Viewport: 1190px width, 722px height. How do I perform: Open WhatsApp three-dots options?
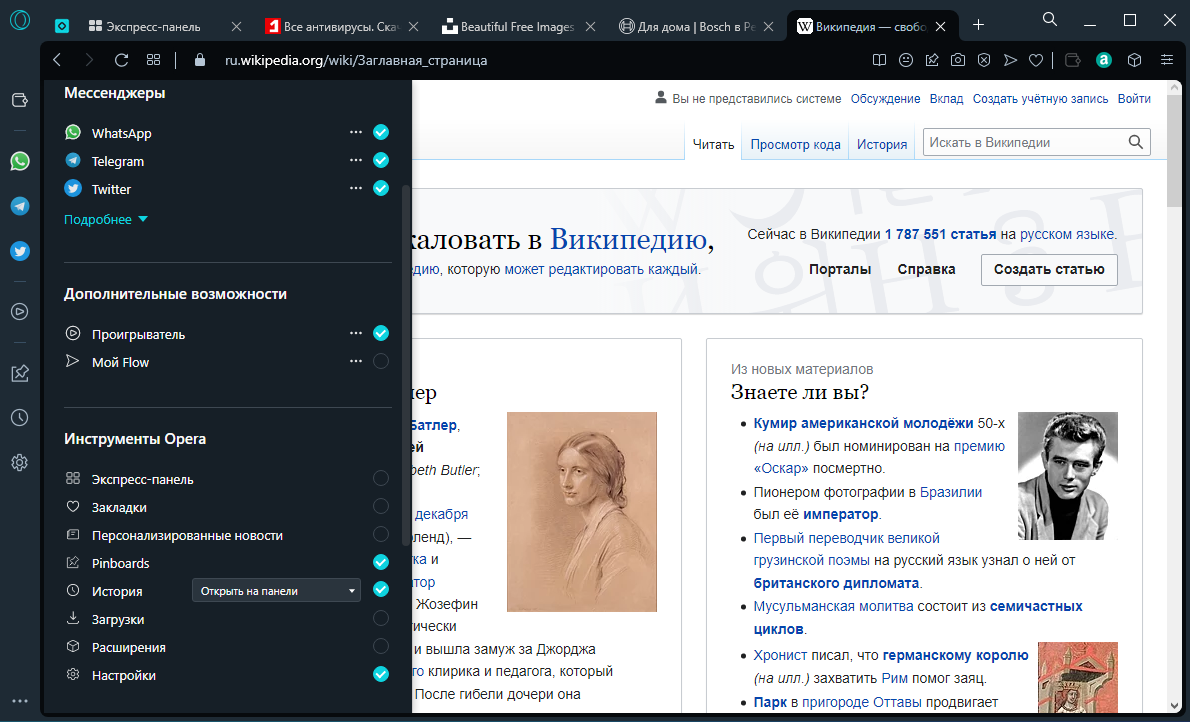click(356, 132)
